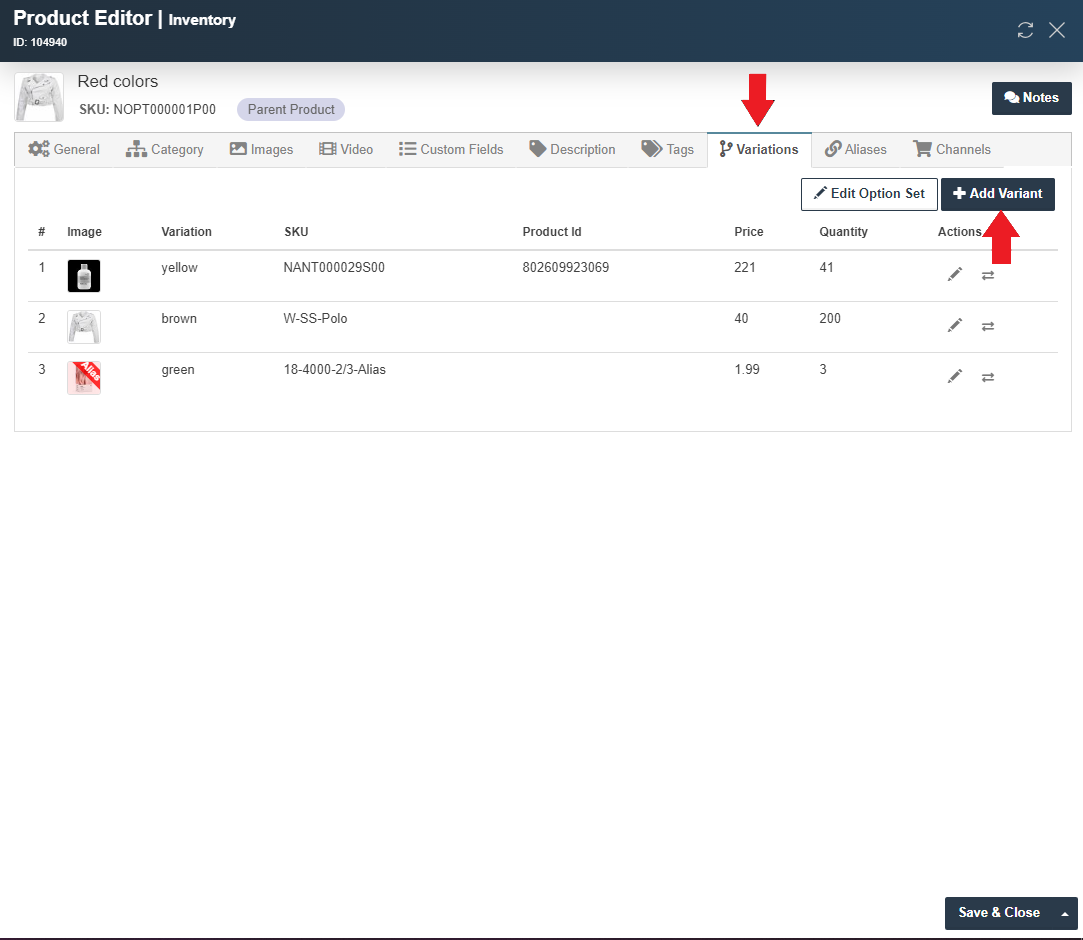Click the Red colors product title

[117, 81]
